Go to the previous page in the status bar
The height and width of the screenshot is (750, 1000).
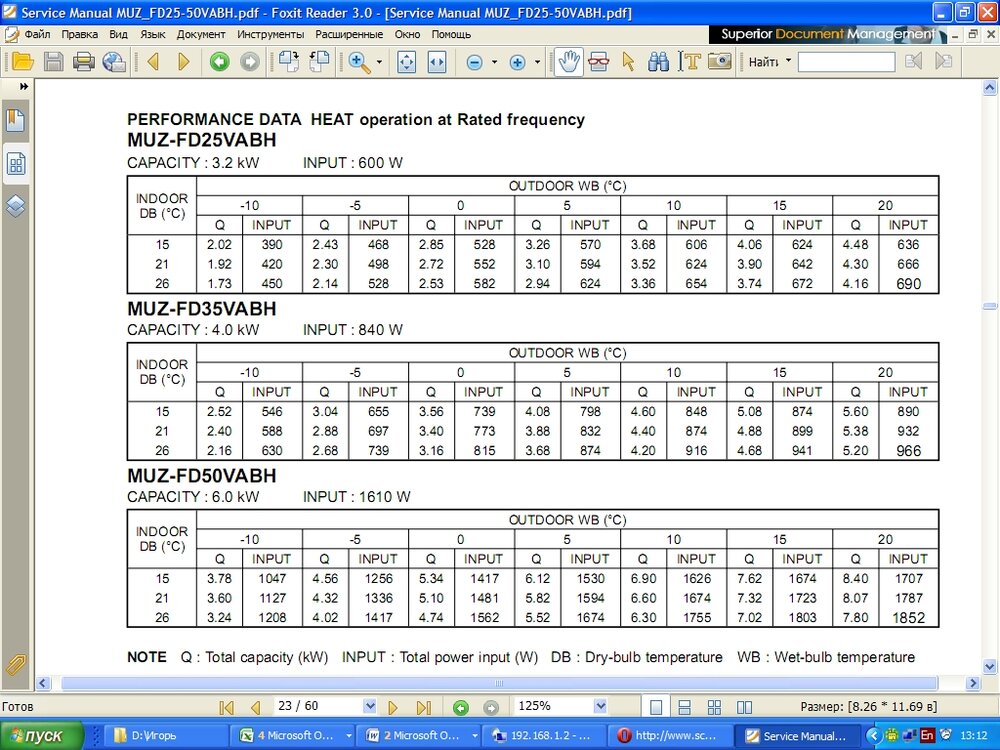click(x=255, y=707)
